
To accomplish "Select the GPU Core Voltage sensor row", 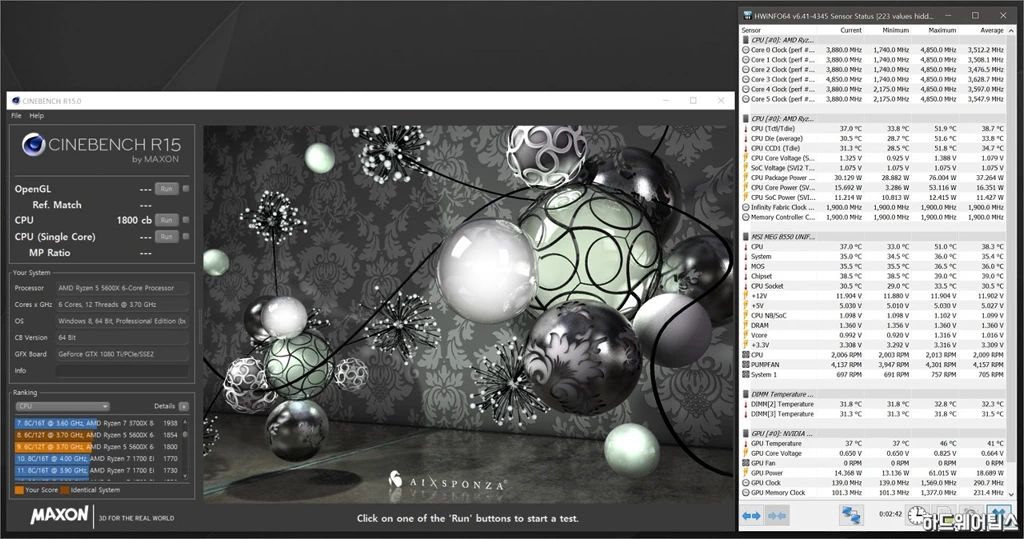I will (x=873, y=453).
